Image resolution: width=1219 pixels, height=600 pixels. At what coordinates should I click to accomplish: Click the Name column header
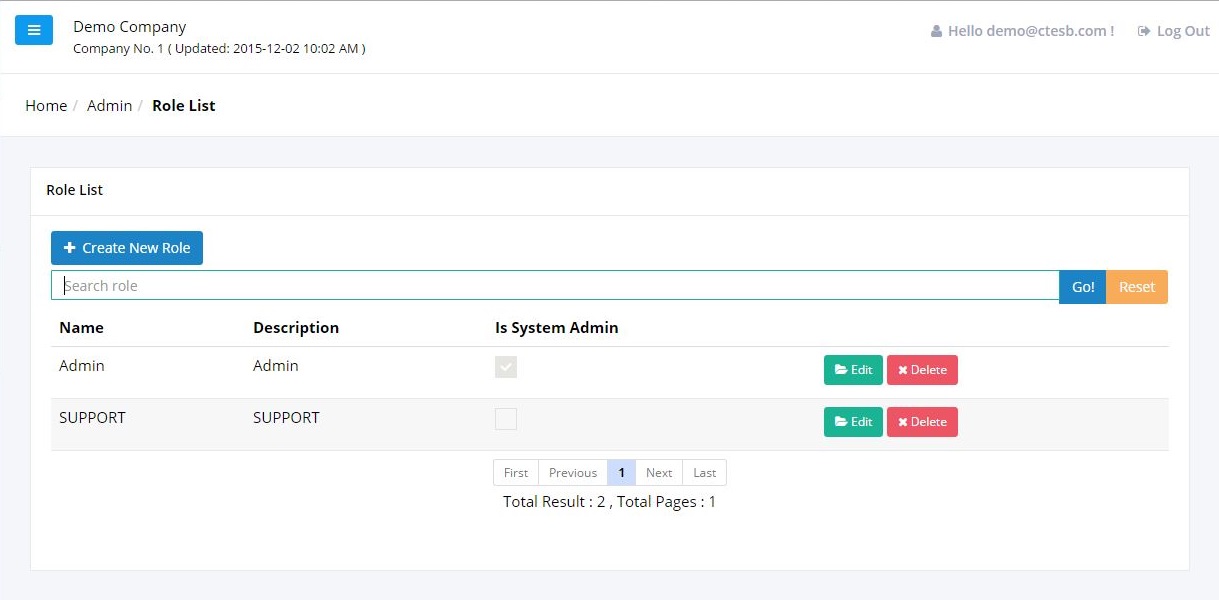(x=81, y=327)
